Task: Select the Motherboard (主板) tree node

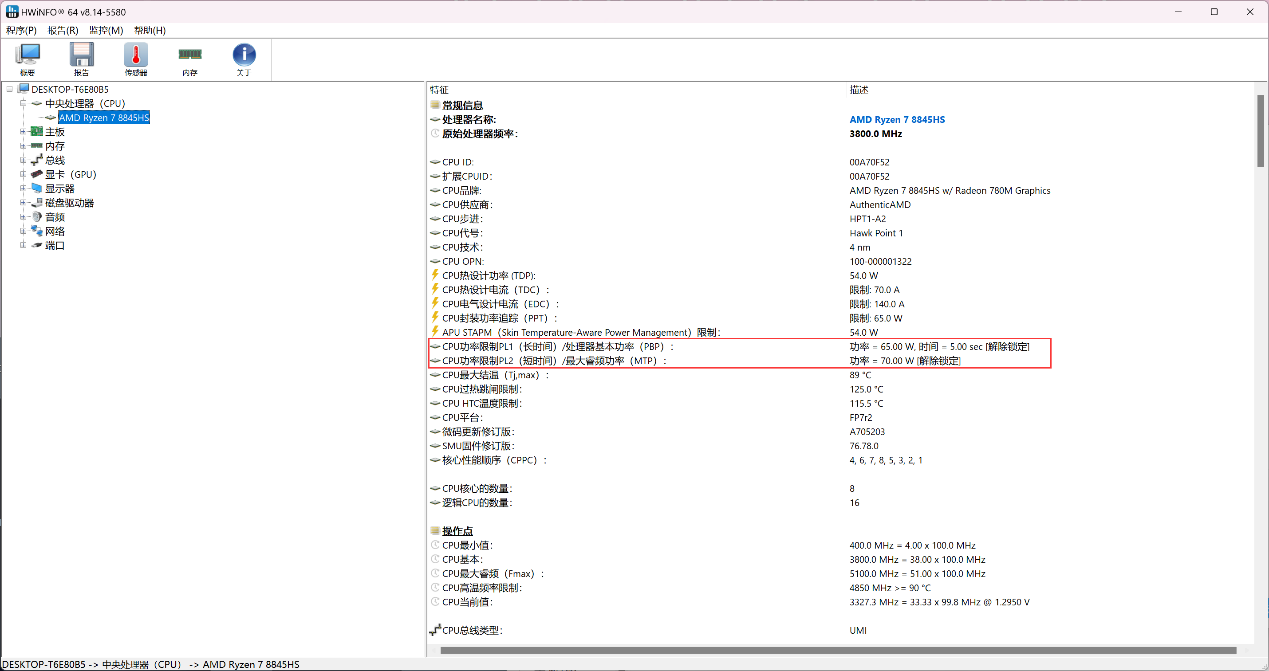Action: pos(54,132)
